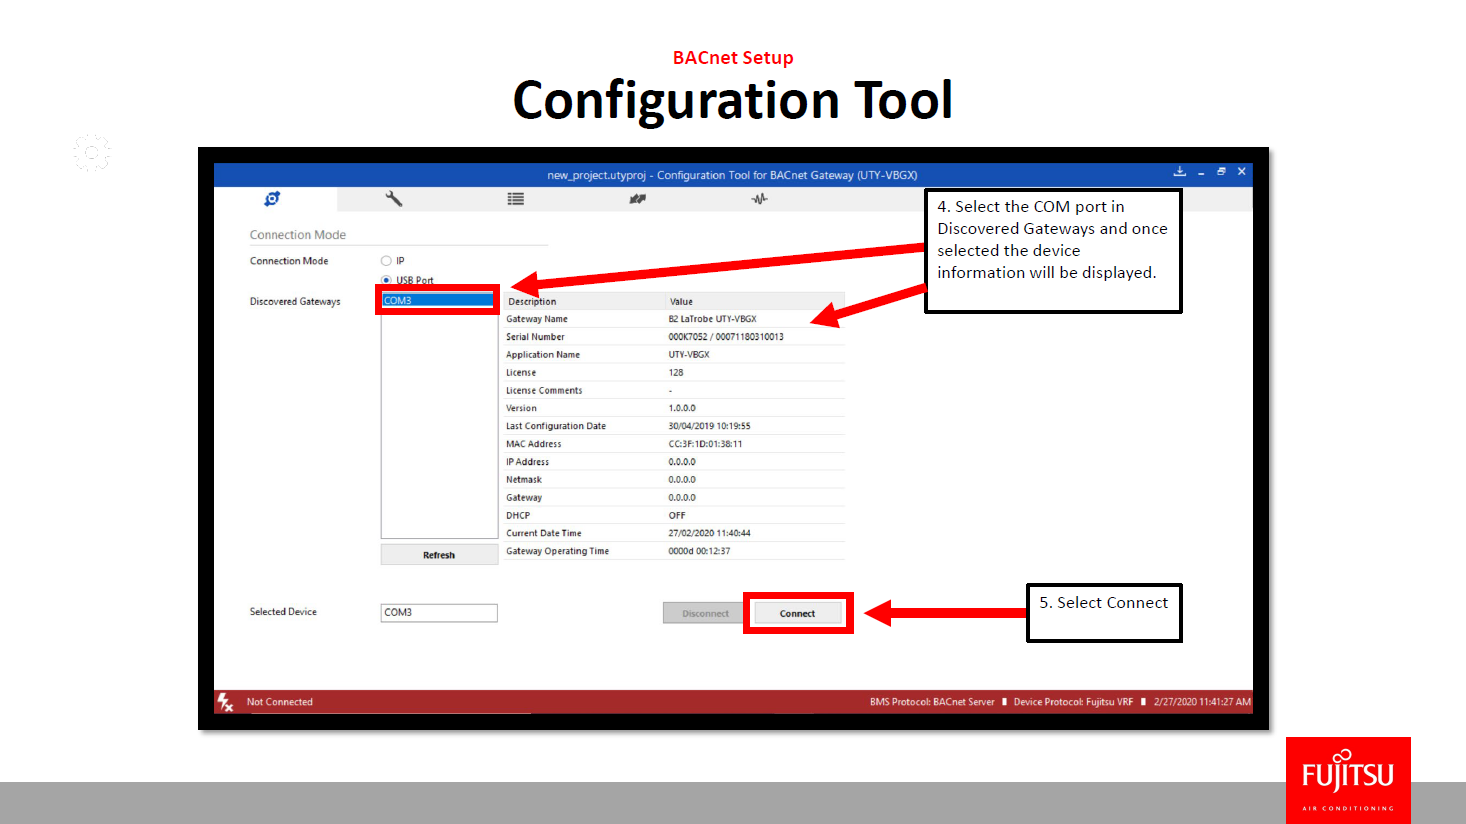This screenshot has height=824, width=1466.
Task: Click Not Connected status text
Action: [280, 702]
